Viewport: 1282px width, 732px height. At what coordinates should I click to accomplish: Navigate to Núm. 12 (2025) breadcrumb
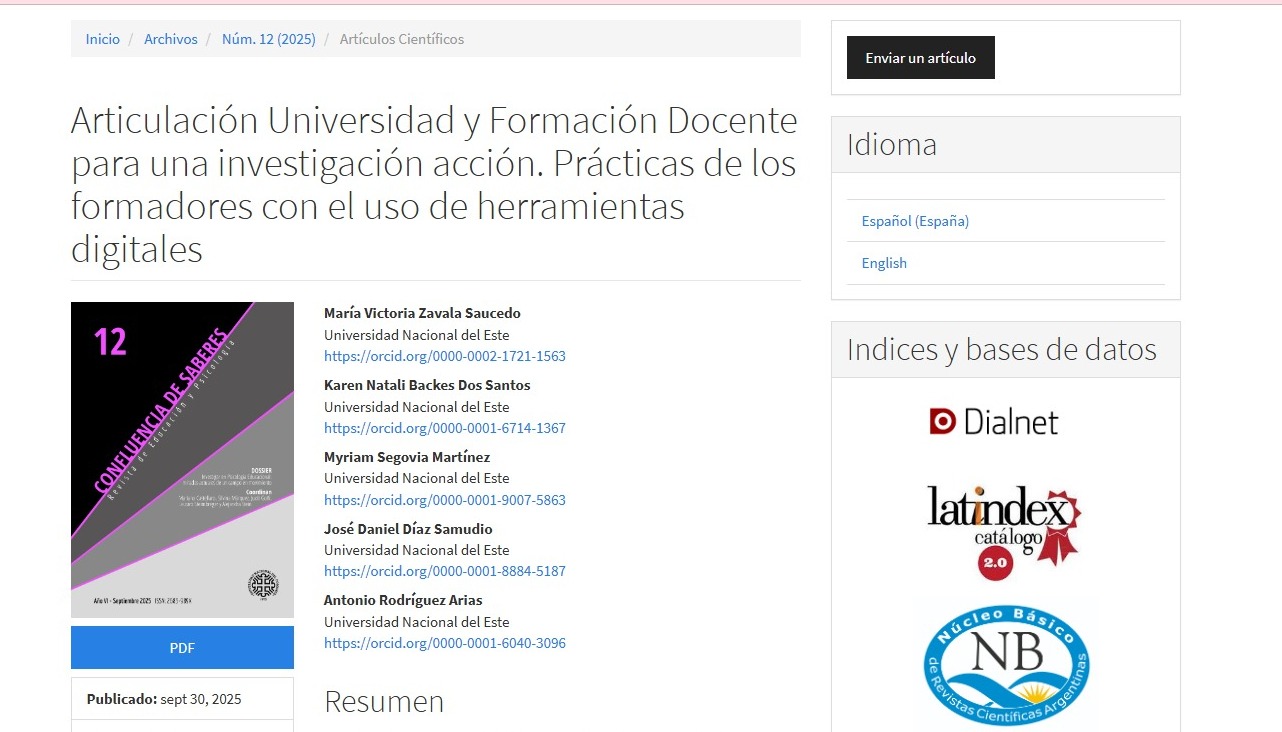point(268,39)
